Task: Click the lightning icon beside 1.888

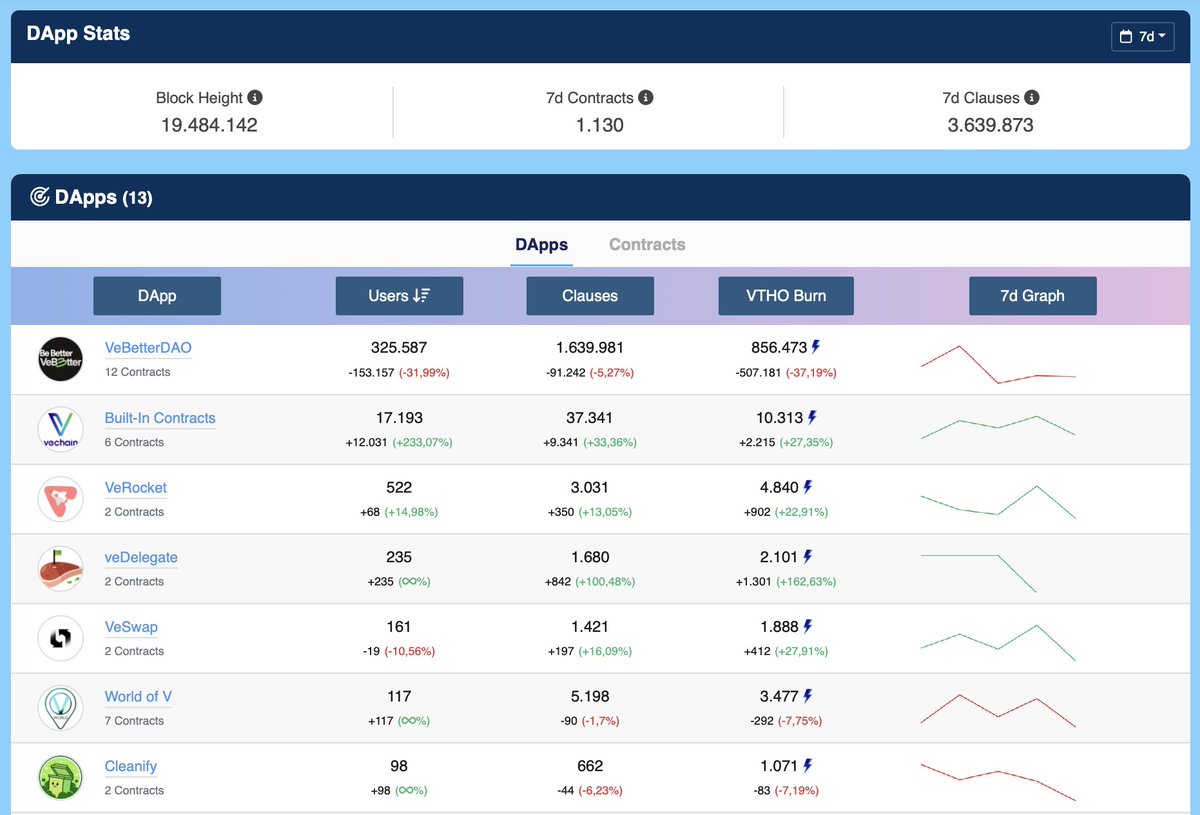Action: [808, 626]
